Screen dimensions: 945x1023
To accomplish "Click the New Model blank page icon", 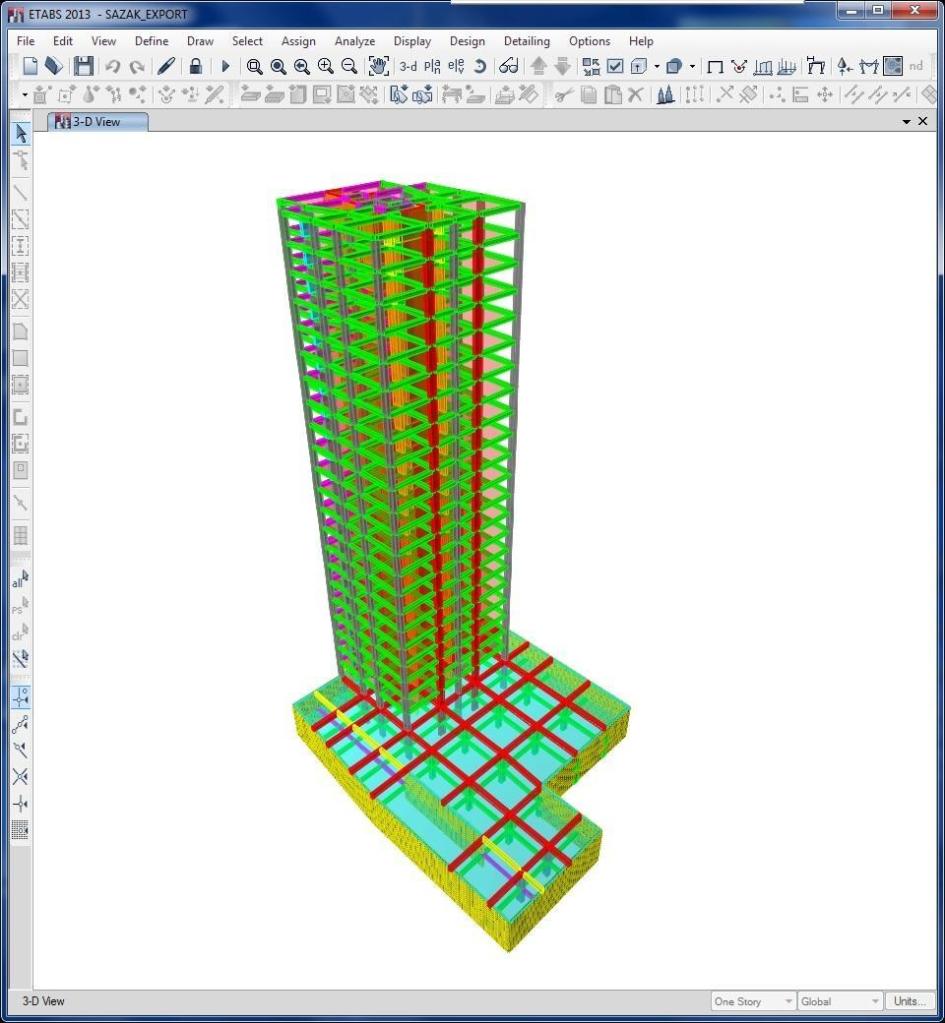I will (x=31, y=66).
